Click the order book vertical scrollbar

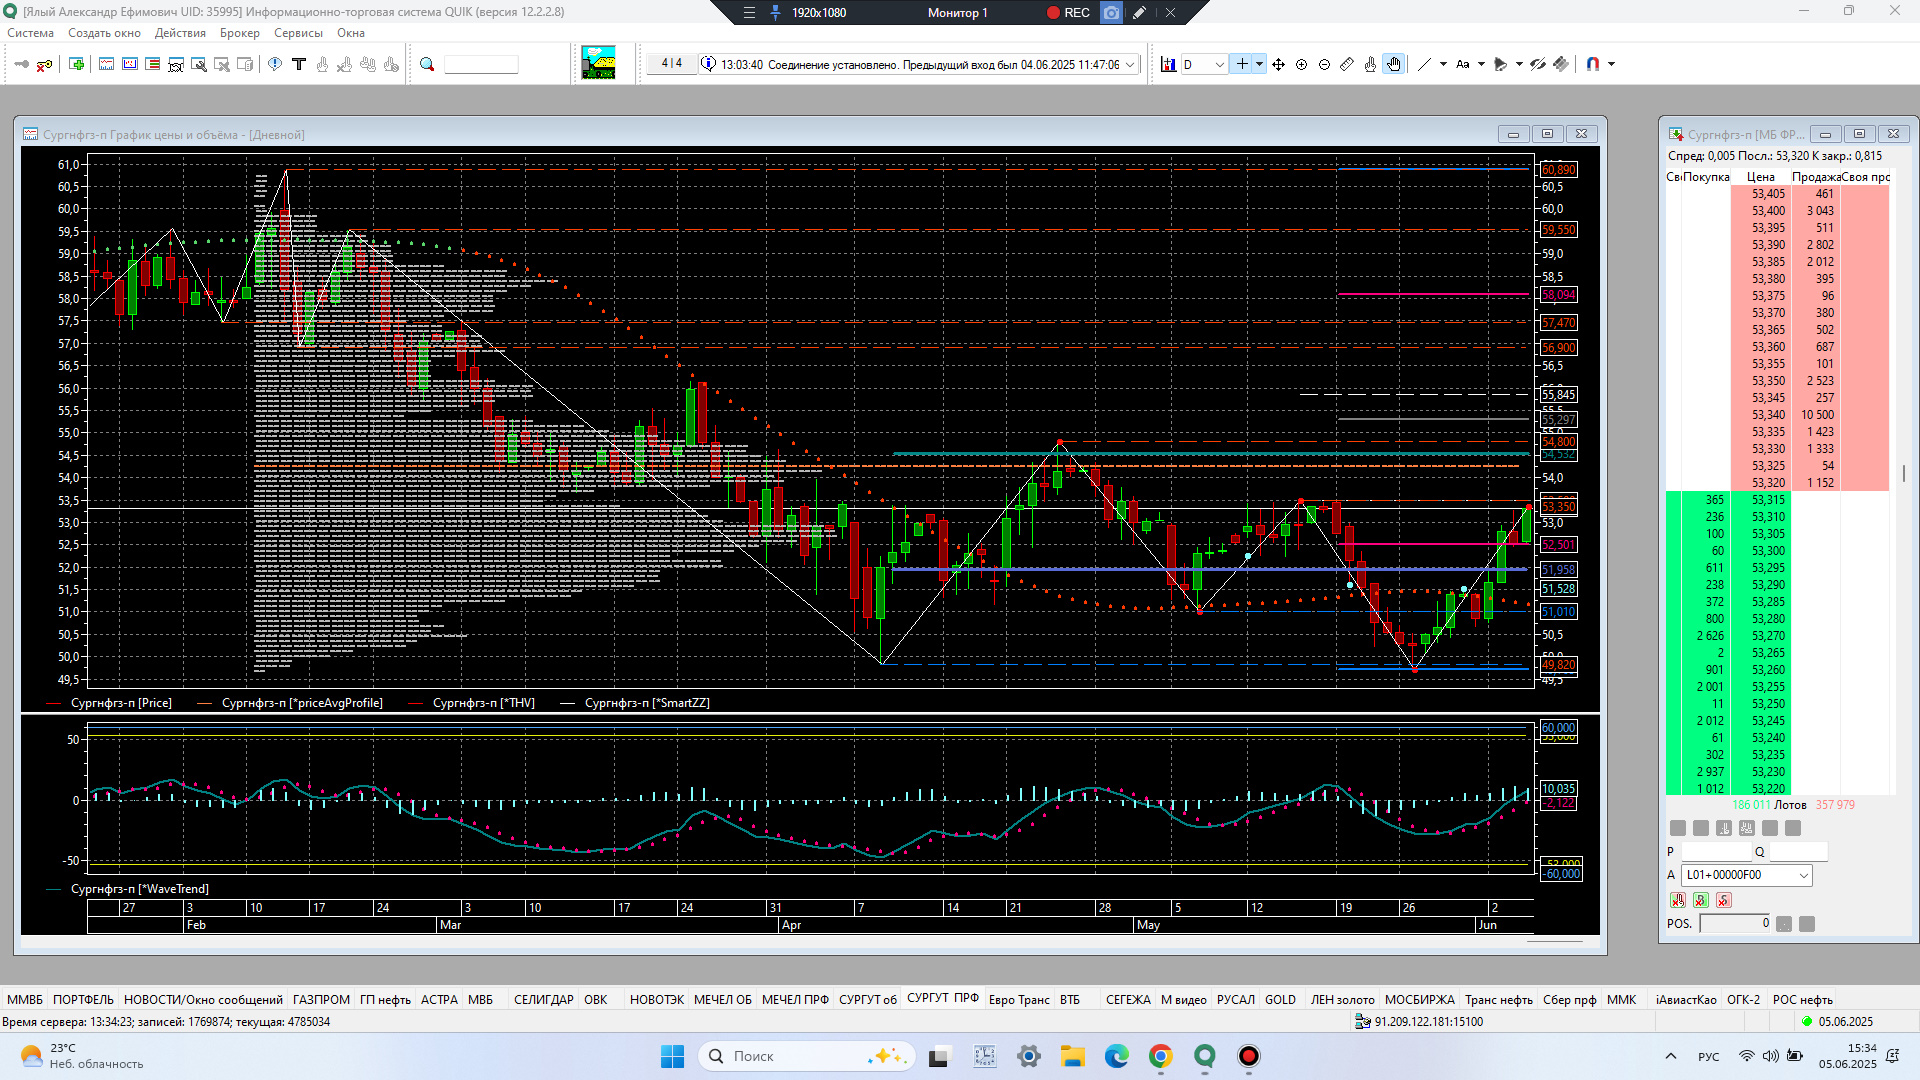[x=1903, y=473]
